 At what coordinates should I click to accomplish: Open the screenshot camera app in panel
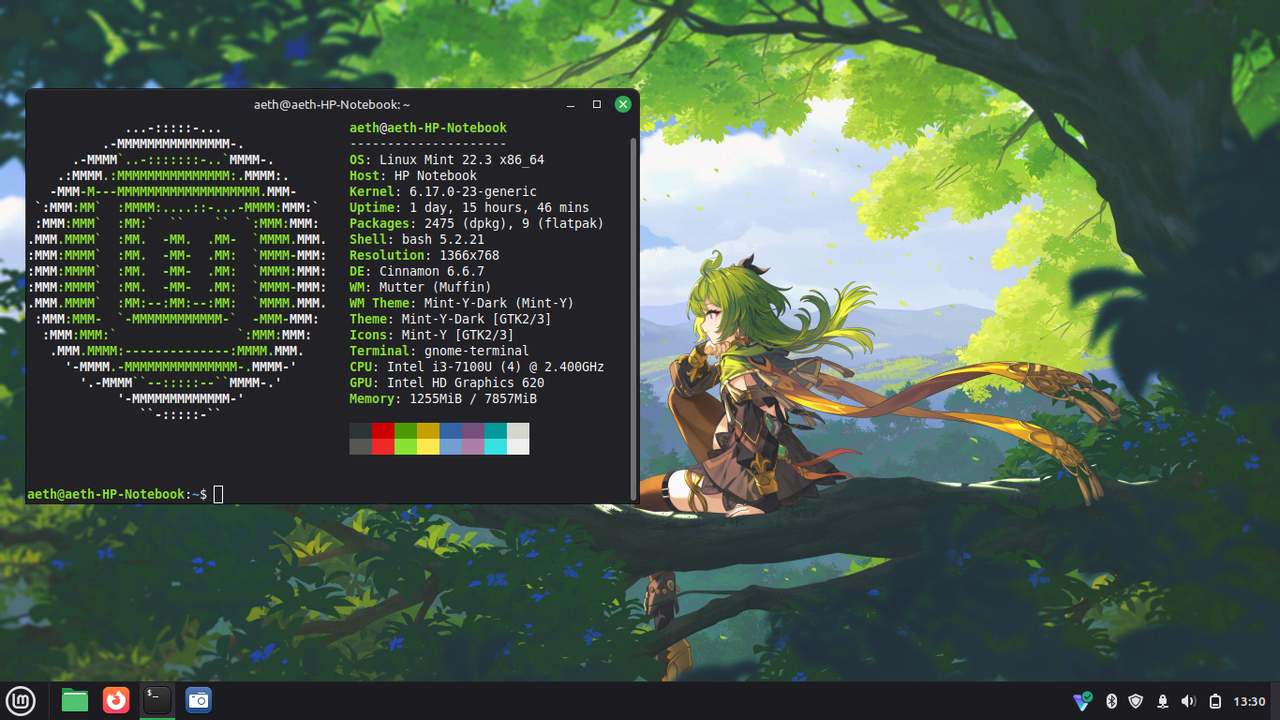tap(198, 700)
